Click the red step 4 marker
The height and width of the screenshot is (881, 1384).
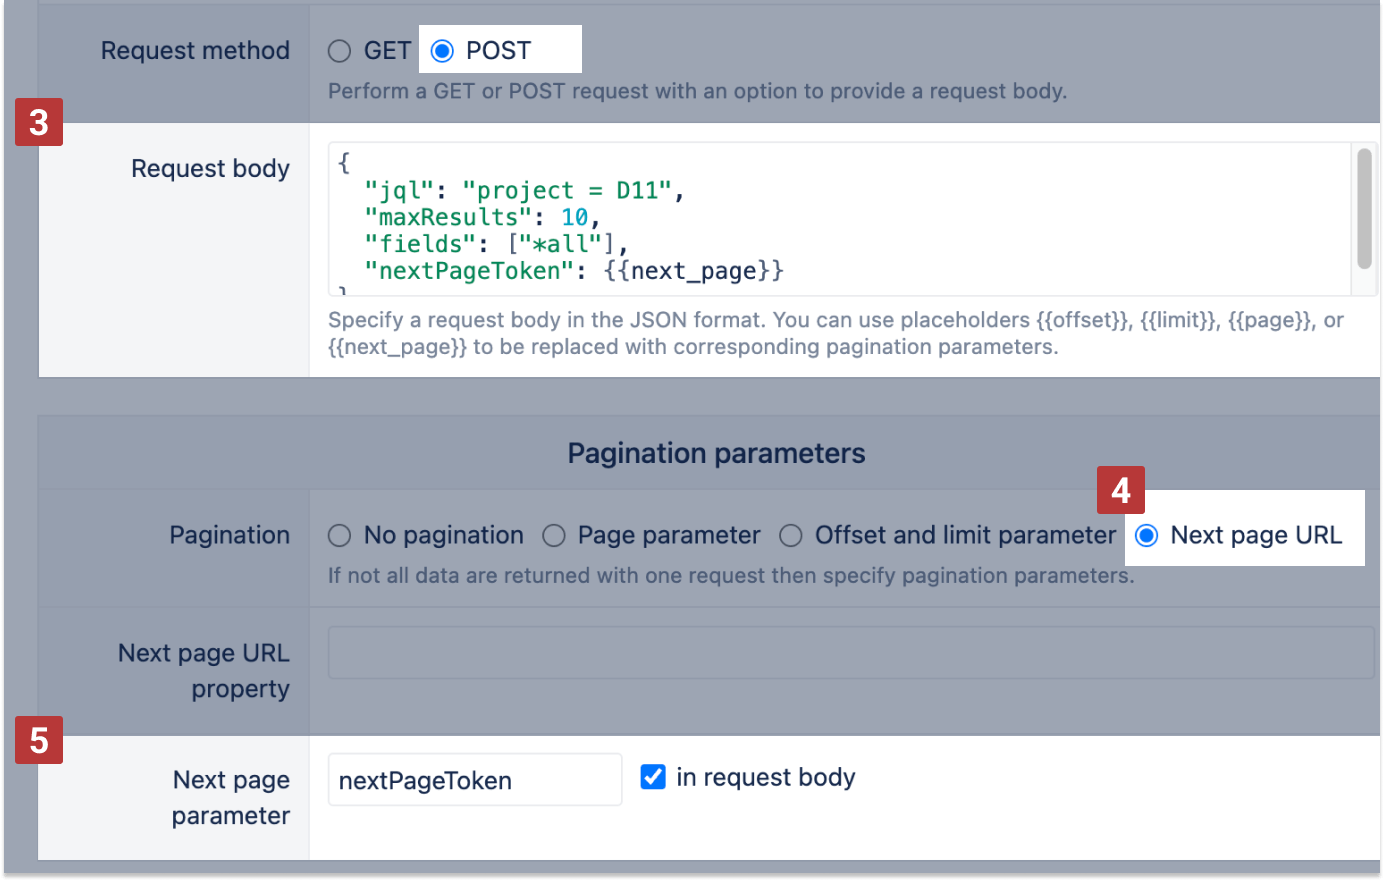click(1120, 490)
